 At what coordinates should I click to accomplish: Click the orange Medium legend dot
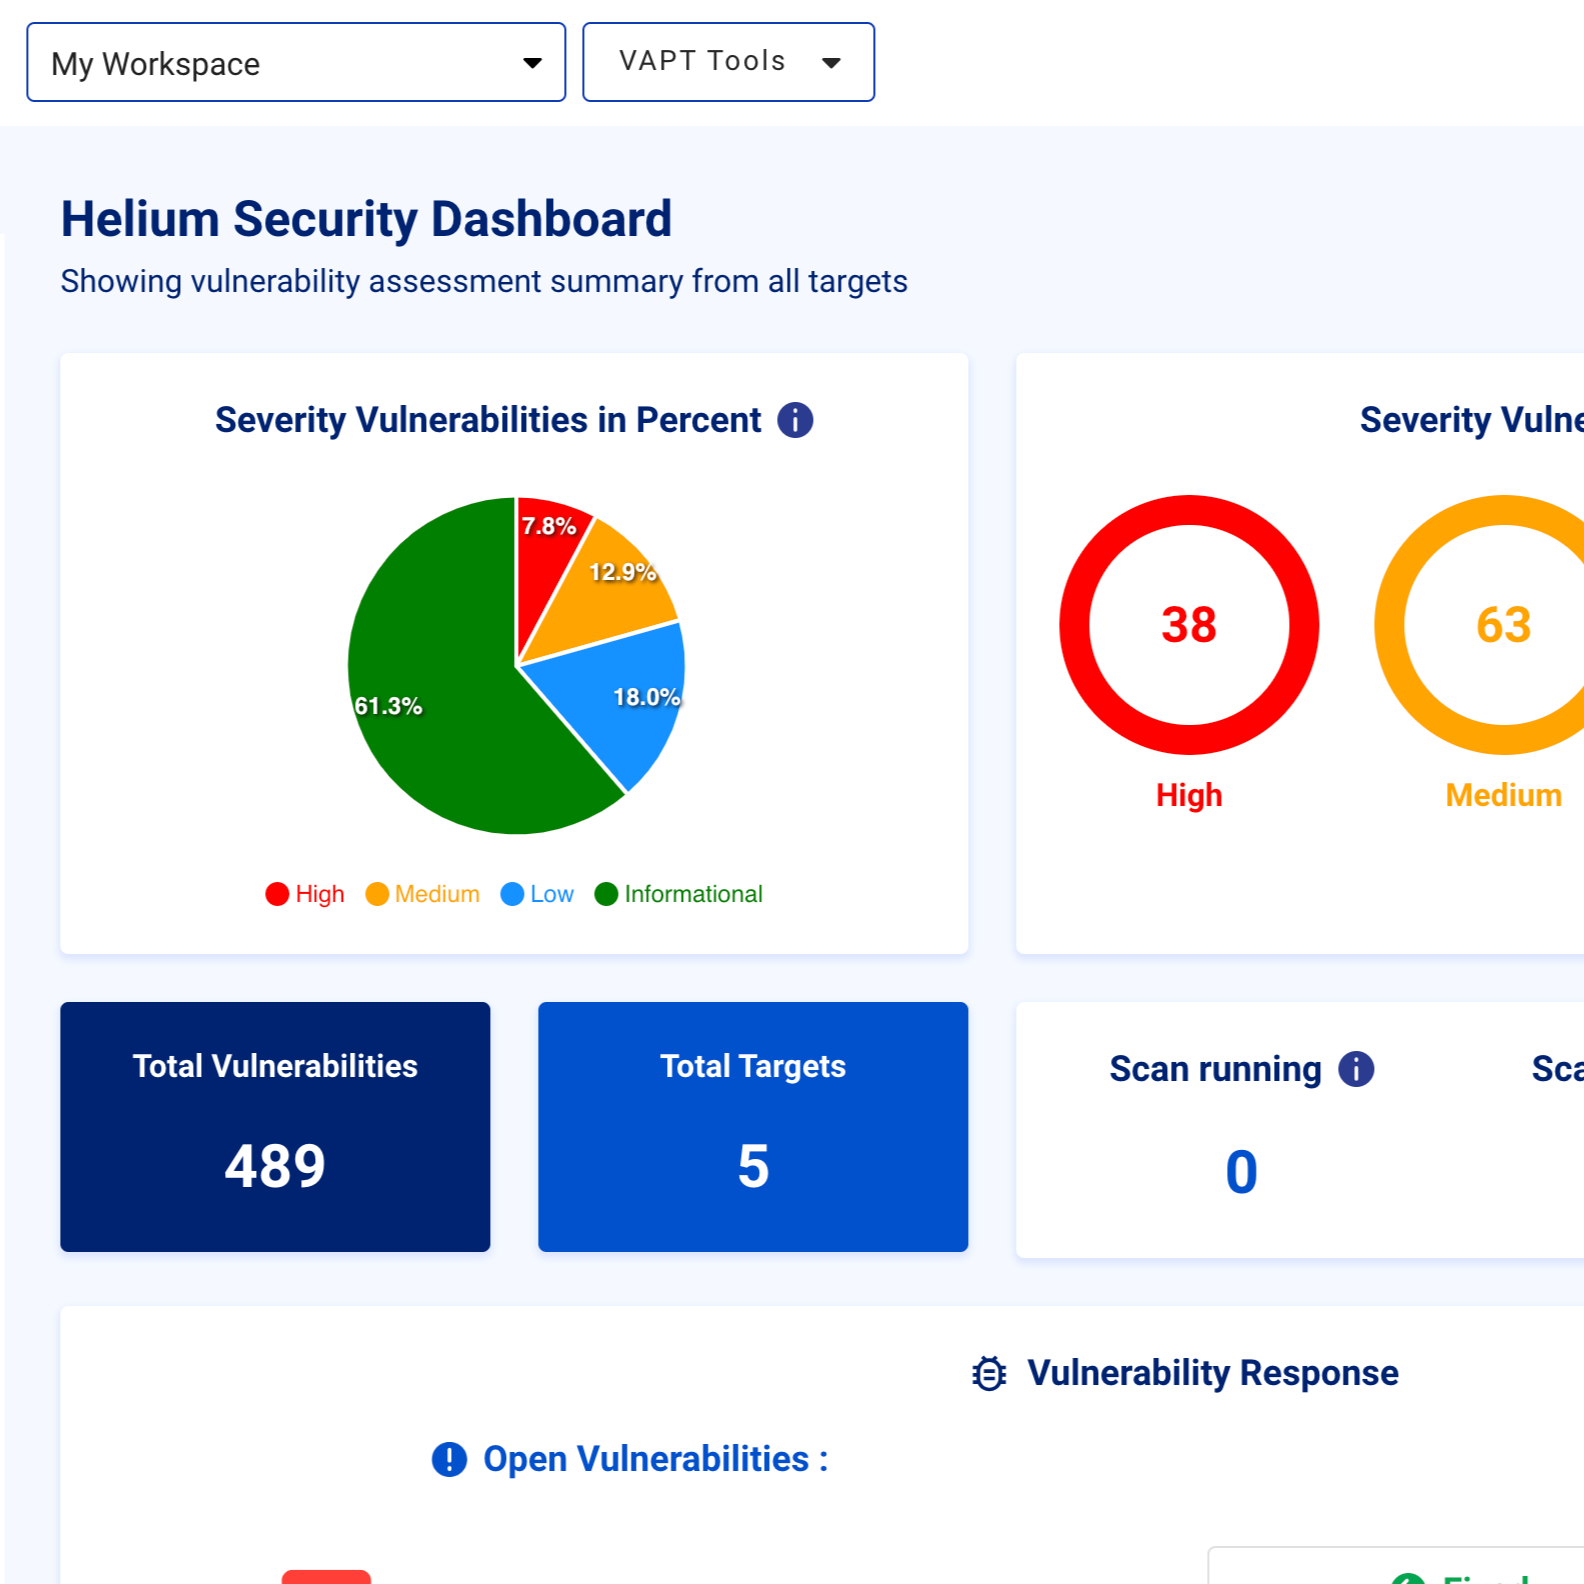(377, 894)
